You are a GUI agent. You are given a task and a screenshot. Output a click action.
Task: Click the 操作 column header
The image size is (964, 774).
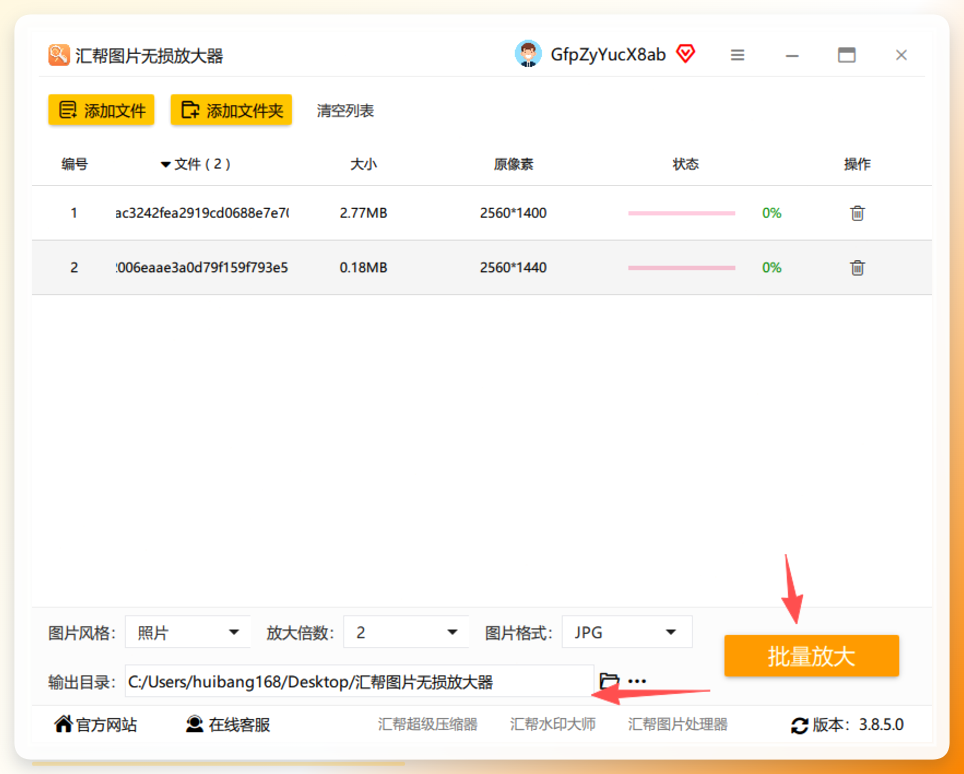click(x=857, y=164)
